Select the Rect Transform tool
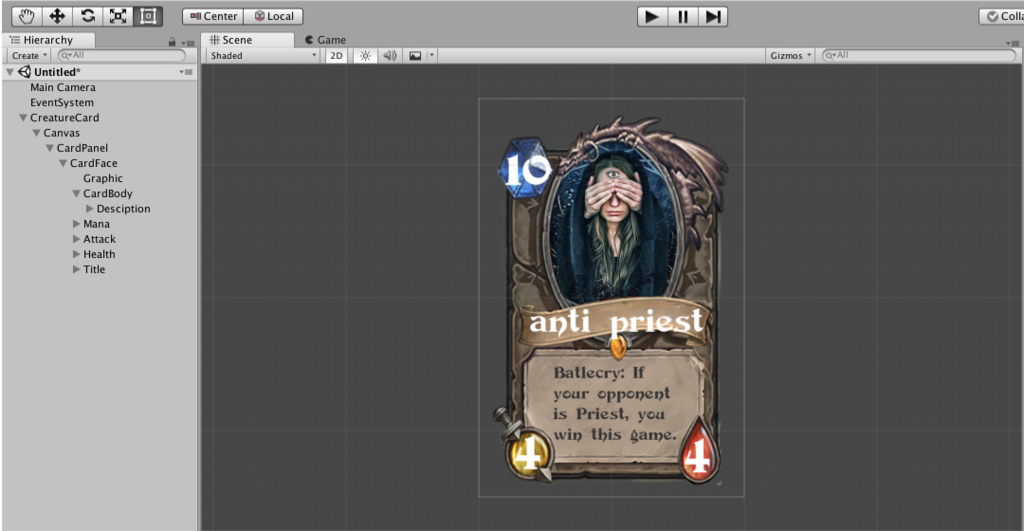Viewport: 1024px width, 531px height. click(148, 16)
